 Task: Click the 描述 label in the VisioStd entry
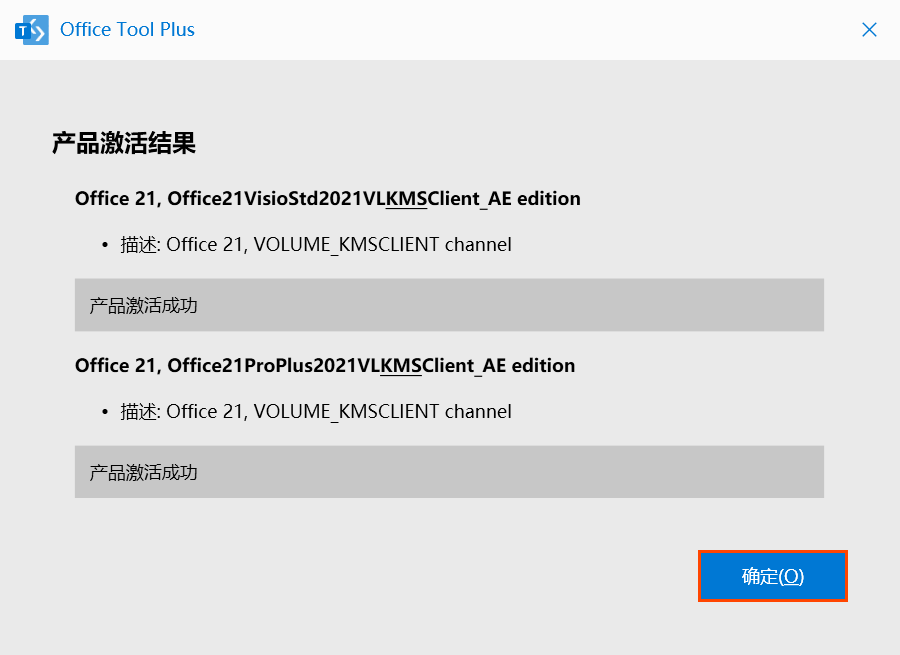tap(139, 245)
